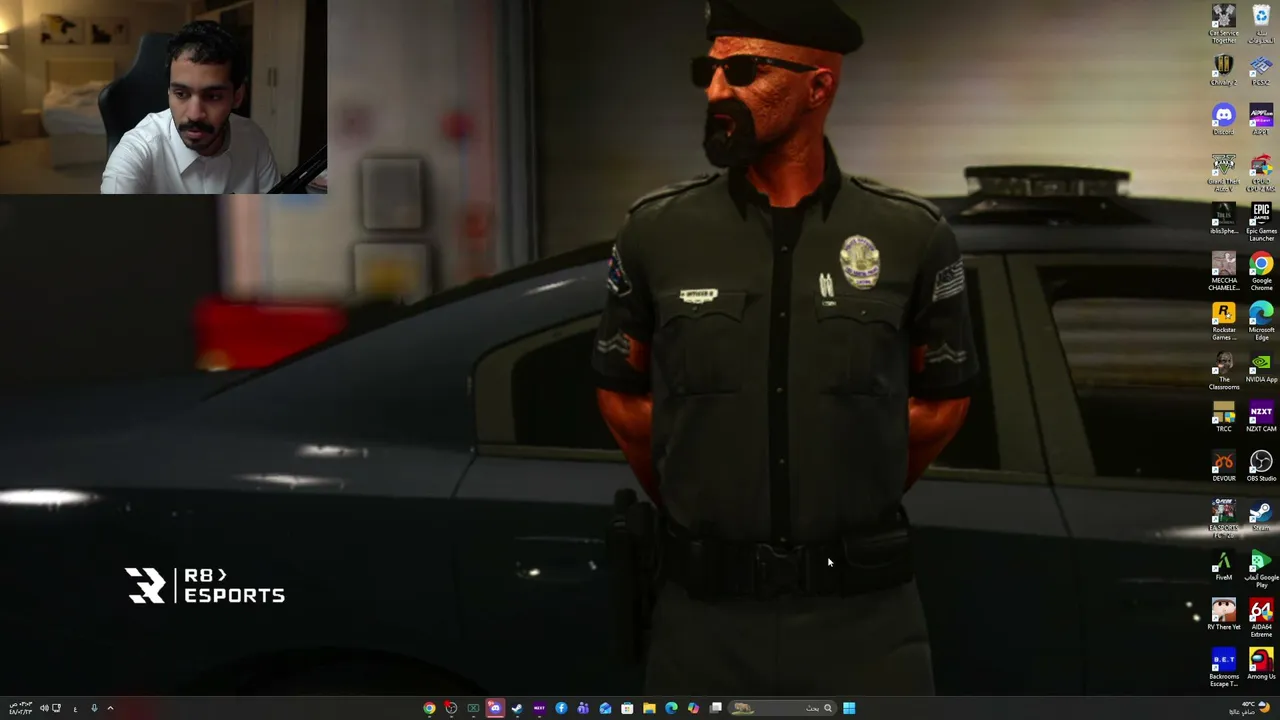Launch NZXT CAM from the desktop
The image size is (1280, 720).
coord(1261,416)
